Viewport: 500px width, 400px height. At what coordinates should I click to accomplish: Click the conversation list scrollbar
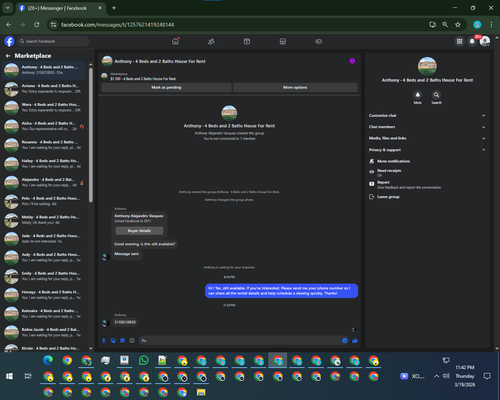coord(91,135)
